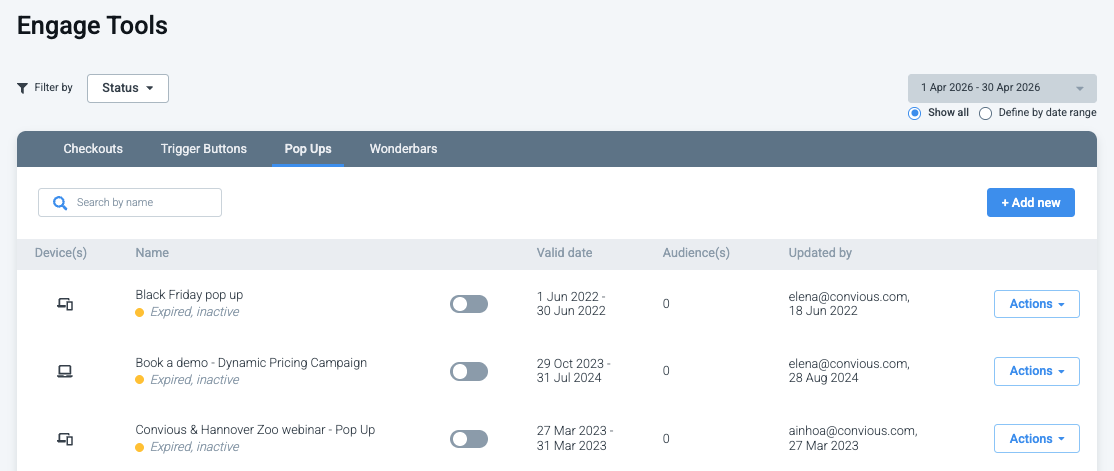Image resolution: width=1114 pixels, height=471 pixels.
Task: Click the funnel filter icon
Action: [22, 88]
